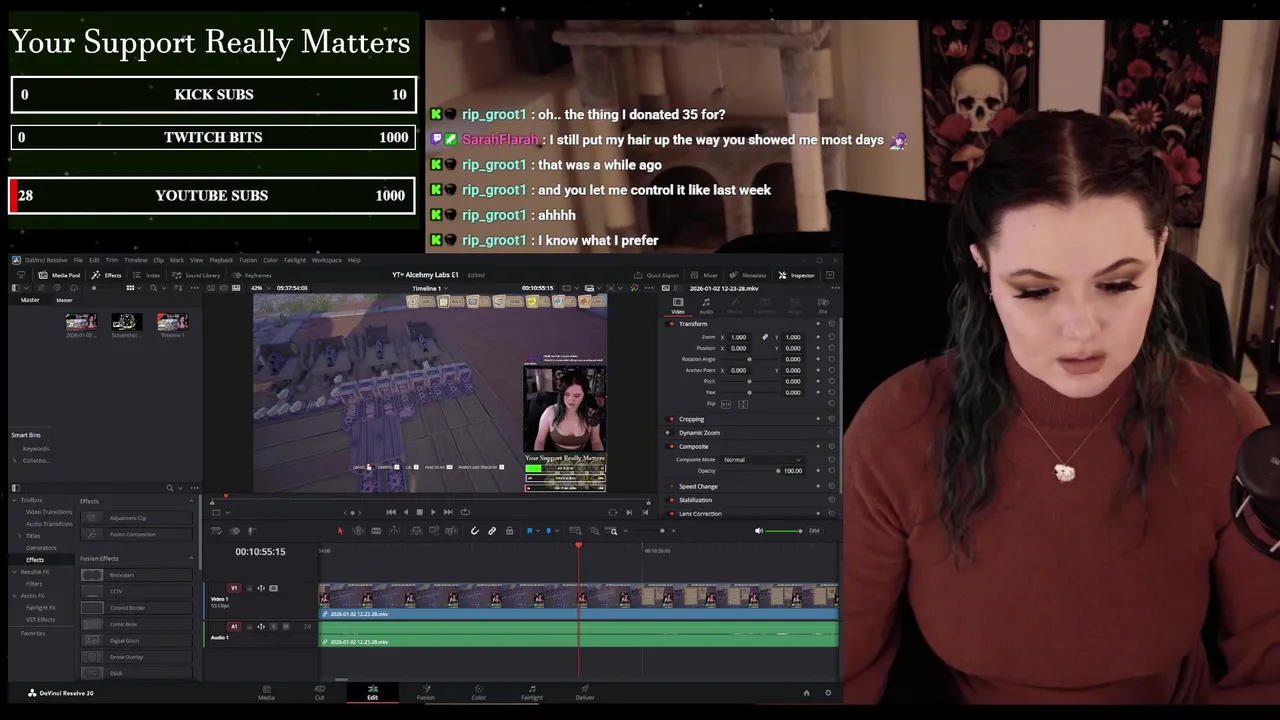Open project settings gear at bottom right
The height and width of the screenshot is (720, 1280).
(x=828, y=693)
